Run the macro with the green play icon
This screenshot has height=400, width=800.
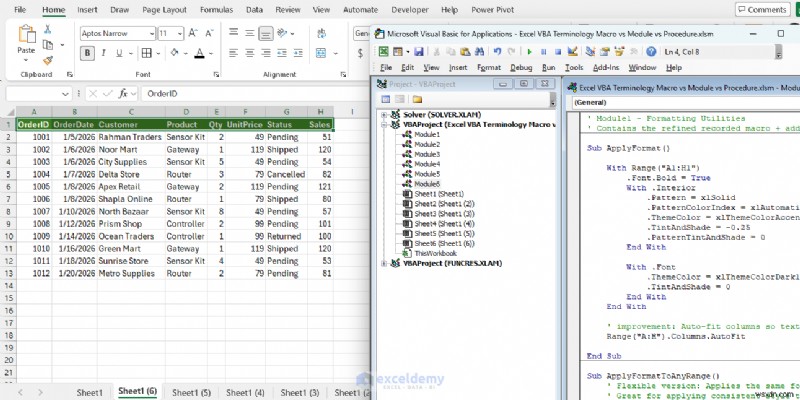529,52
